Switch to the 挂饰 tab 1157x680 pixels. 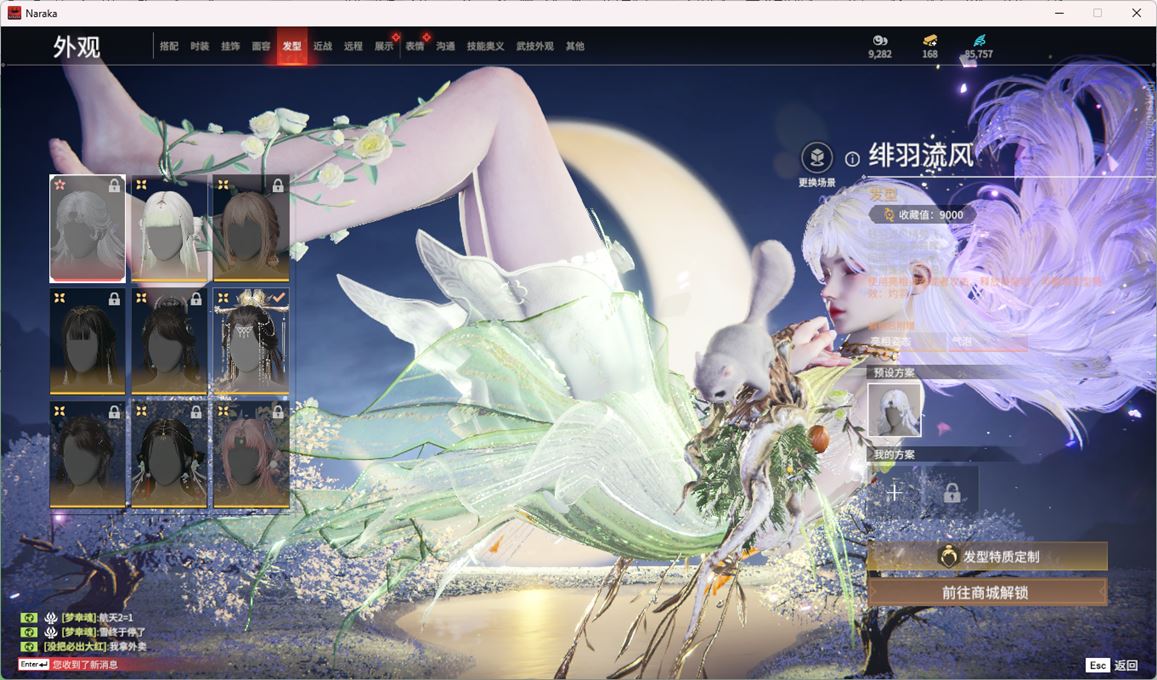(x=231, y=46)
